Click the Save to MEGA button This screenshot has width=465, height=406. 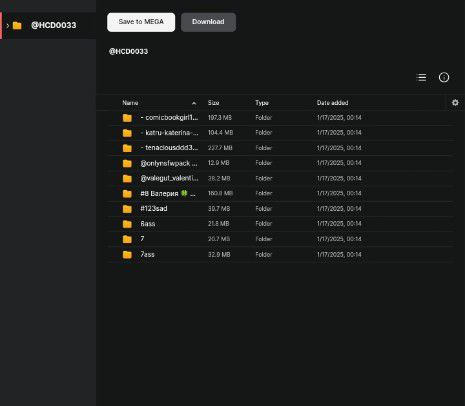[x=141, y=22]
